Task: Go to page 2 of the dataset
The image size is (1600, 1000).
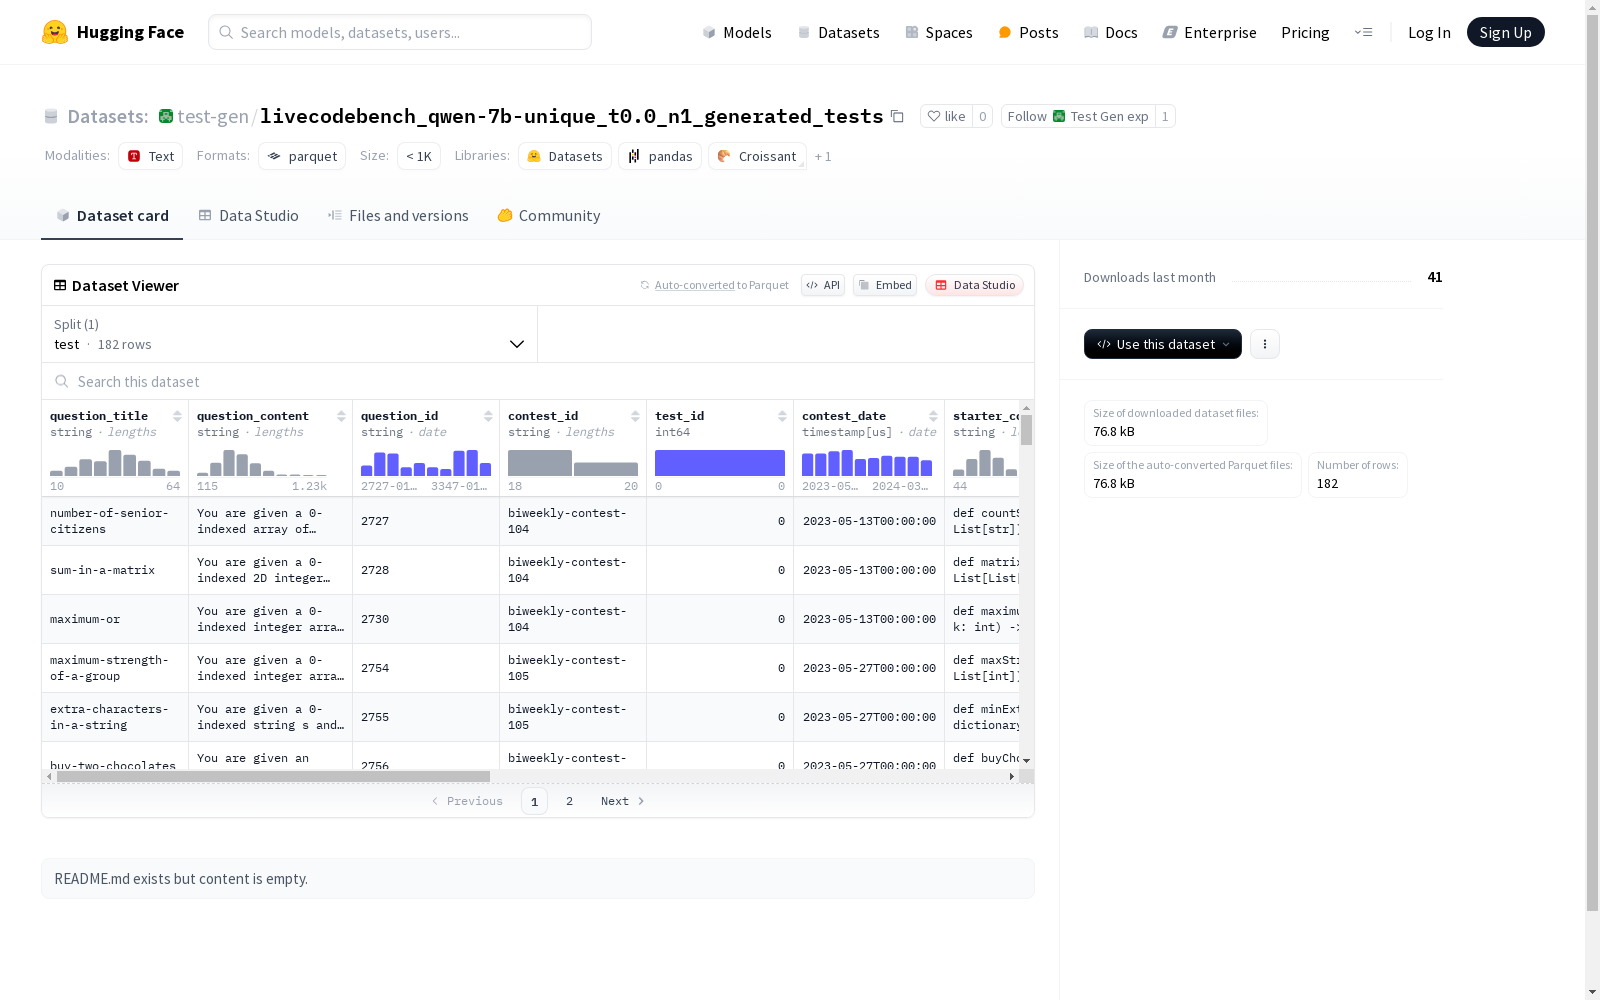Action: pyautogui.click(x=569, y=801)
